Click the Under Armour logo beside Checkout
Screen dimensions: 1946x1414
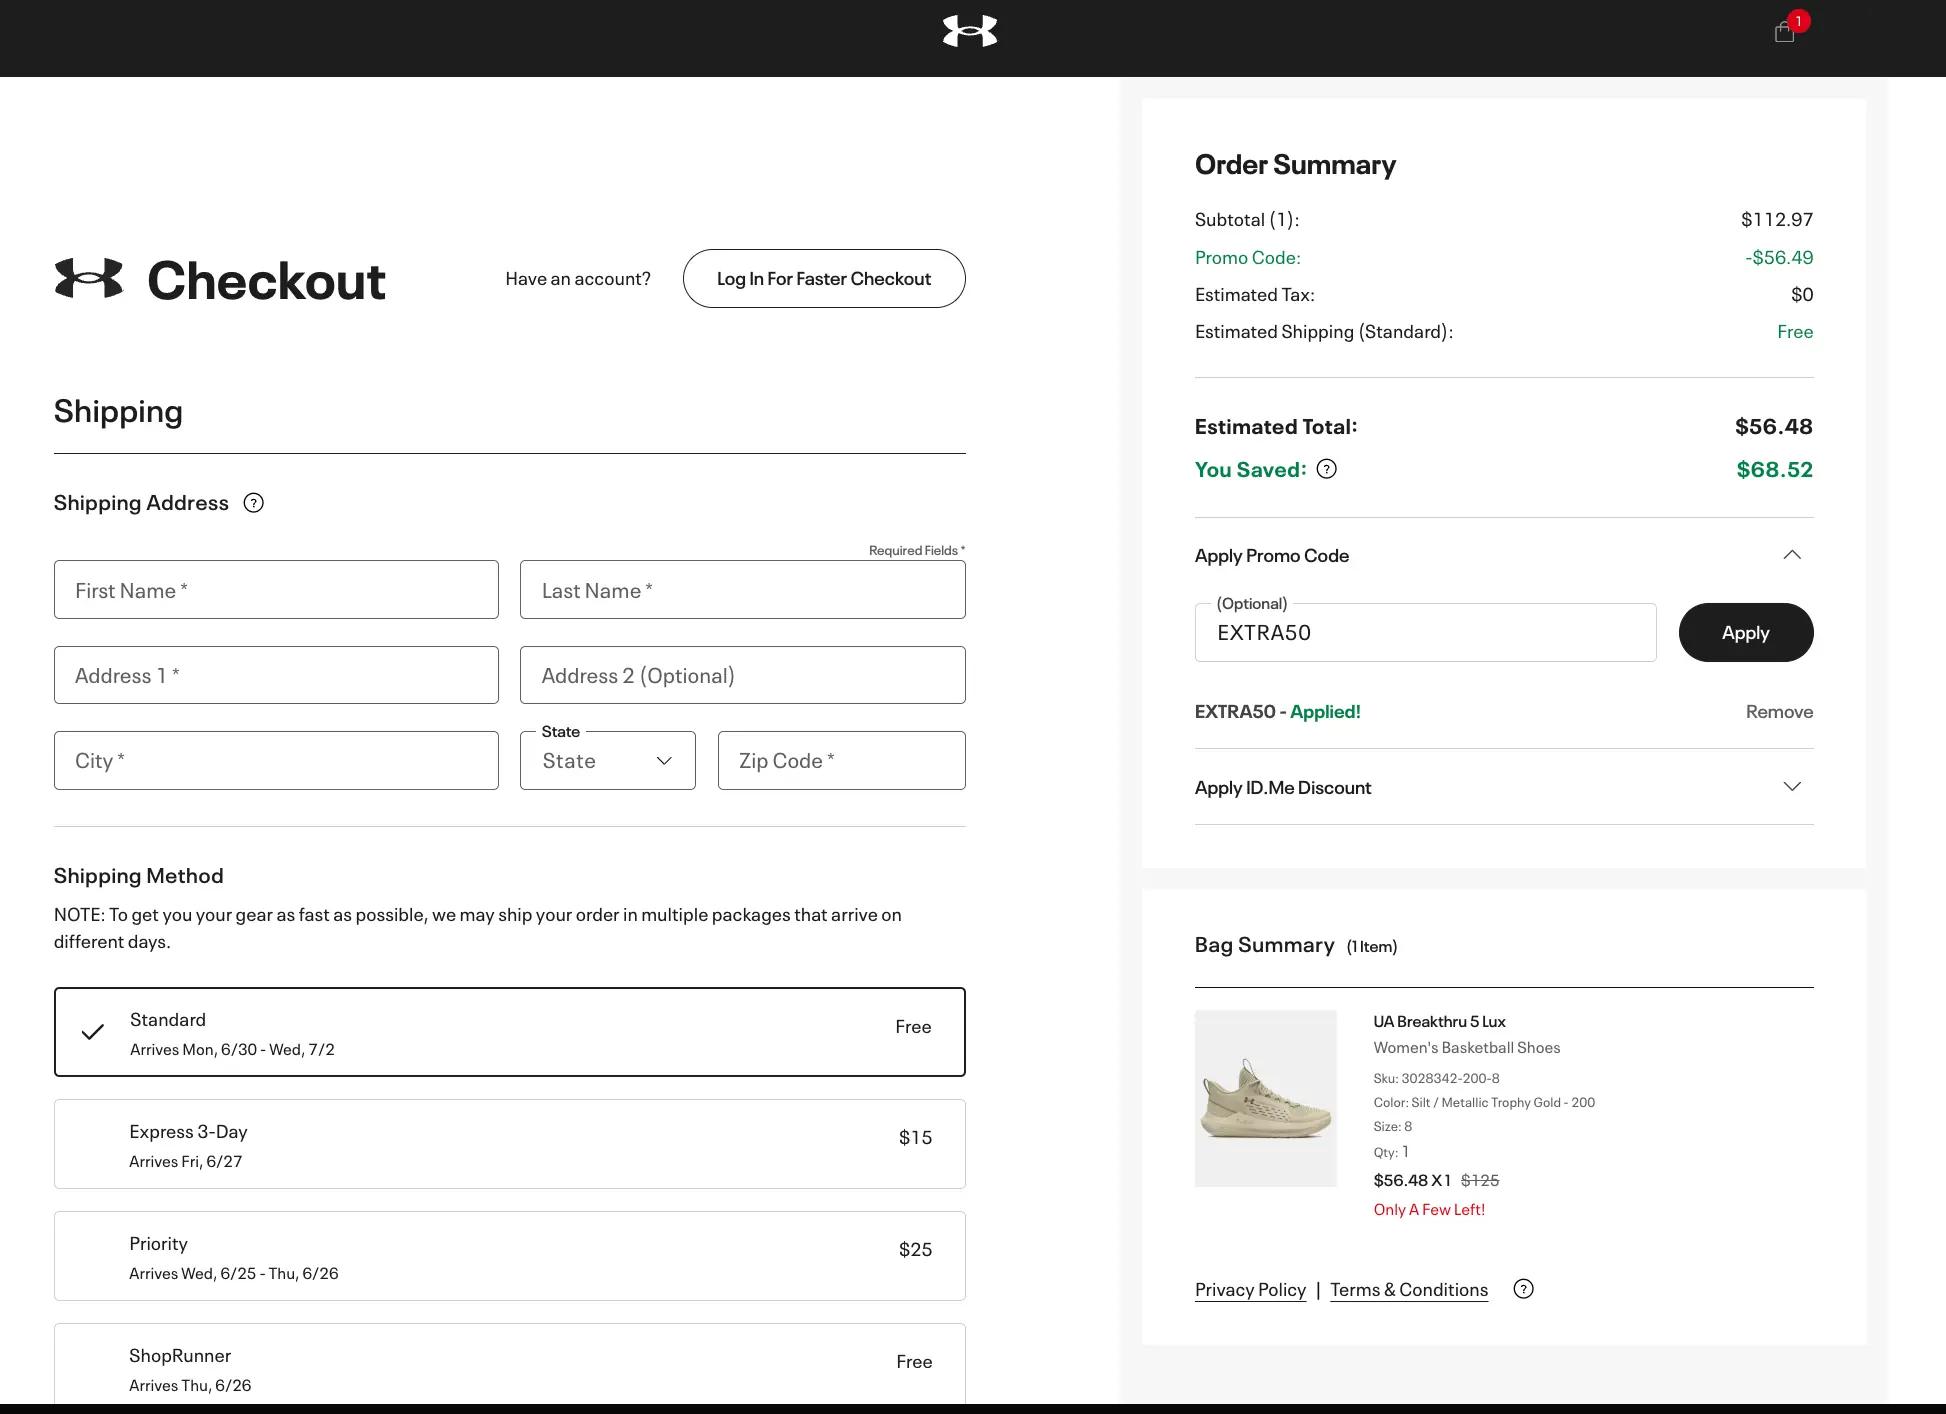coord(89,279)
